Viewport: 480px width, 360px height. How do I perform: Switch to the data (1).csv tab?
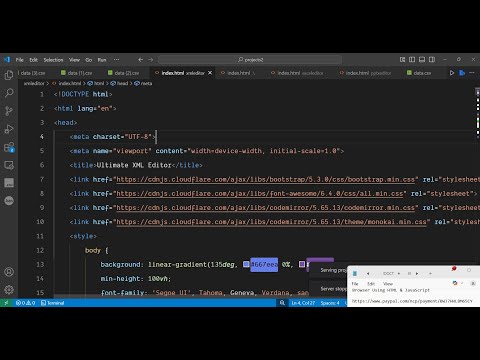77,73
